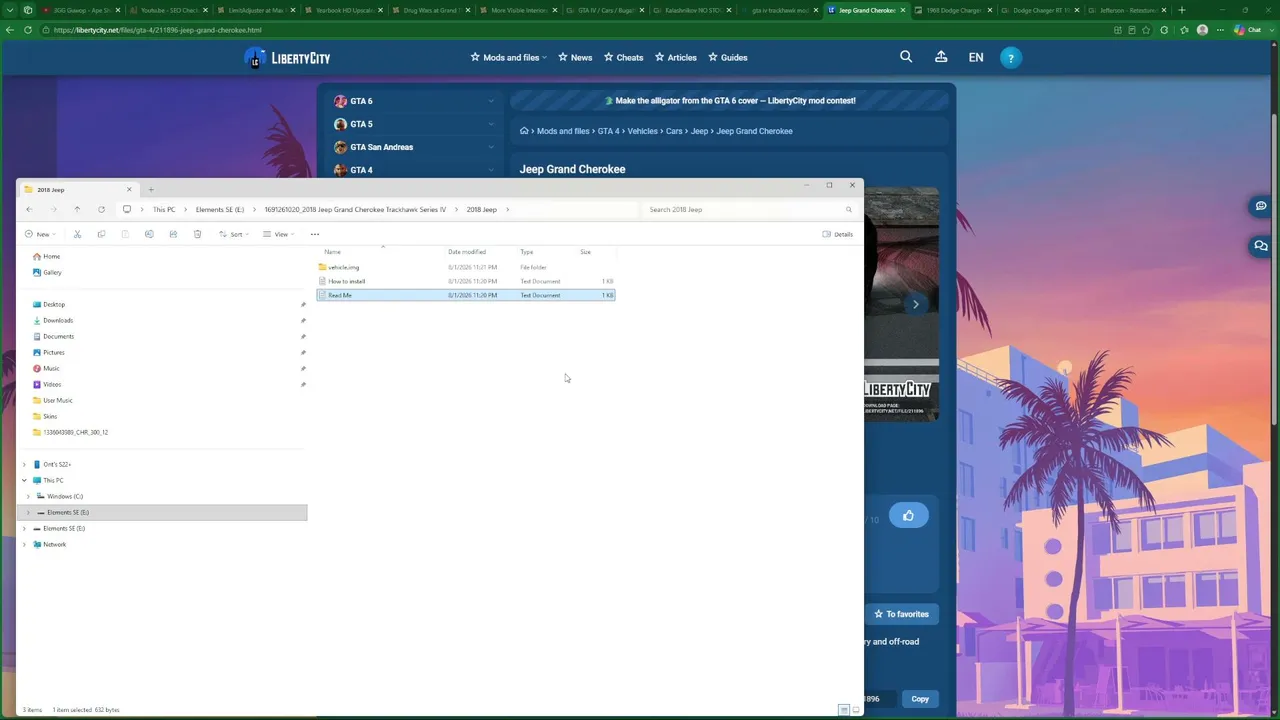The image size is (1280, 720).
Task: Go up one folder level in Explorer
Action: (77, 209)
